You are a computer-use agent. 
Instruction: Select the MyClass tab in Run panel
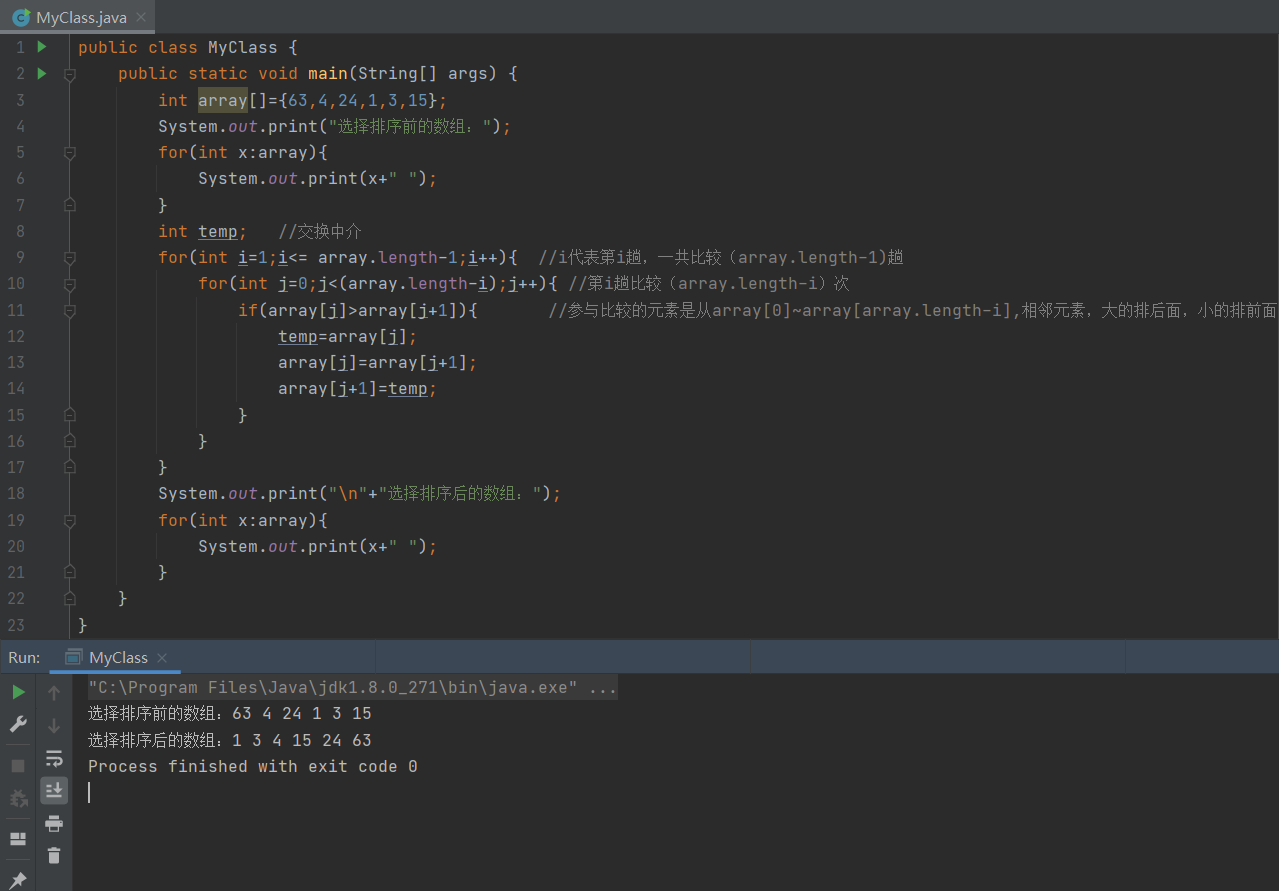click(x=118, y=657)
